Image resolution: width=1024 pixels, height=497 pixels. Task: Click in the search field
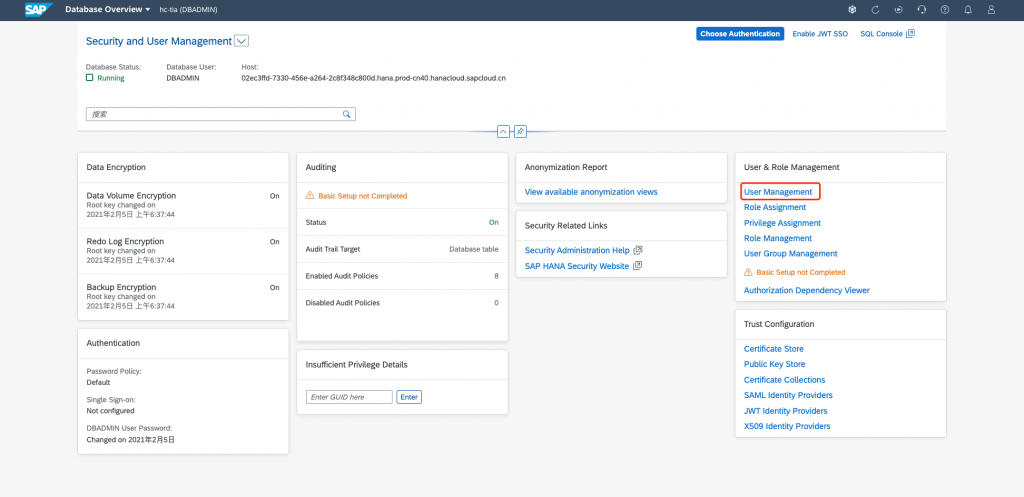click(221, 114)
